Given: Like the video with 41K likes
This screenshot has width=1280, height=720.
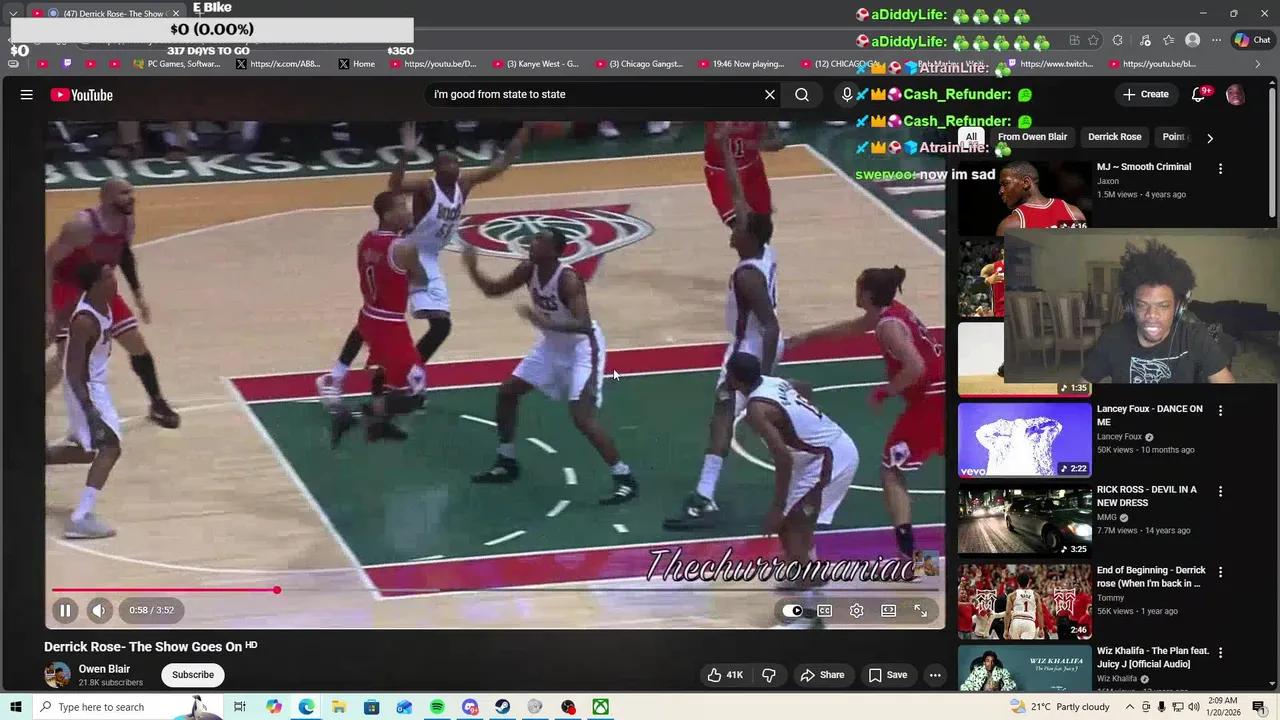Looking at the screenshot, I should click(x=725, y=675).
